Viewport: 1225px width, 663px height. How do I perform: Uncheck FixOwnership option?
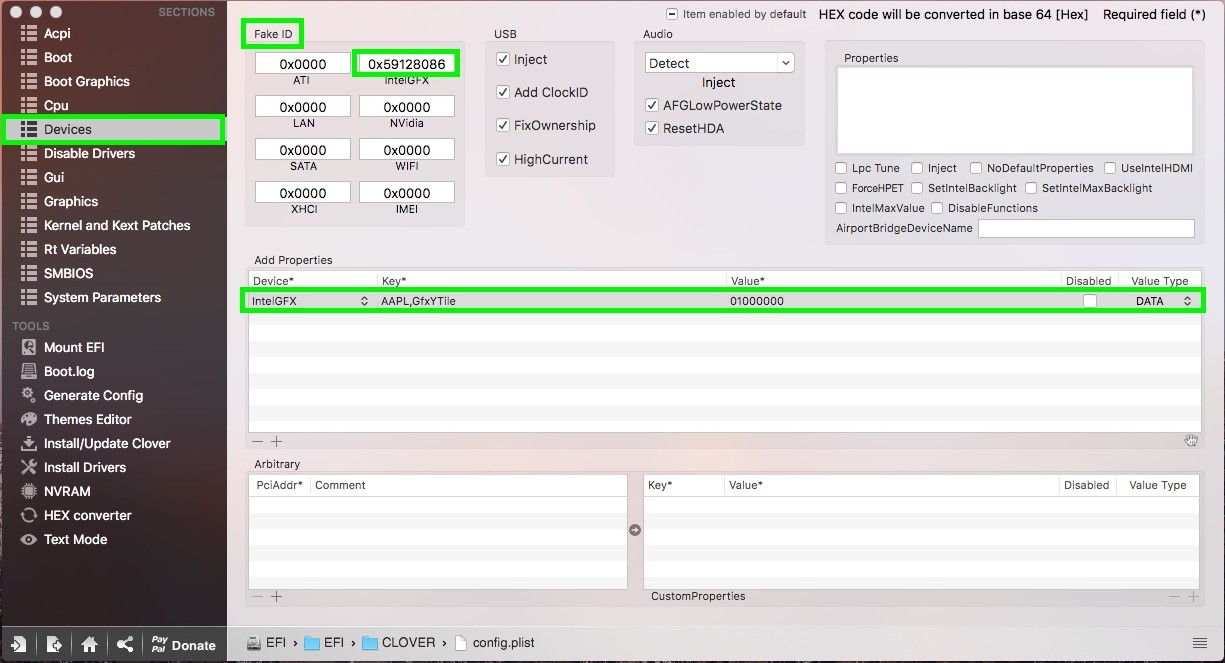point(503,125)
